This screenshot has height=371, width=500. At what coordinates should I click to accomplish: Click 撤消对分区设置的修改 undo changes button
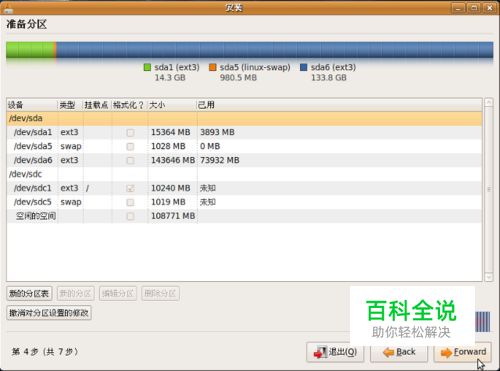pos(49,313)
